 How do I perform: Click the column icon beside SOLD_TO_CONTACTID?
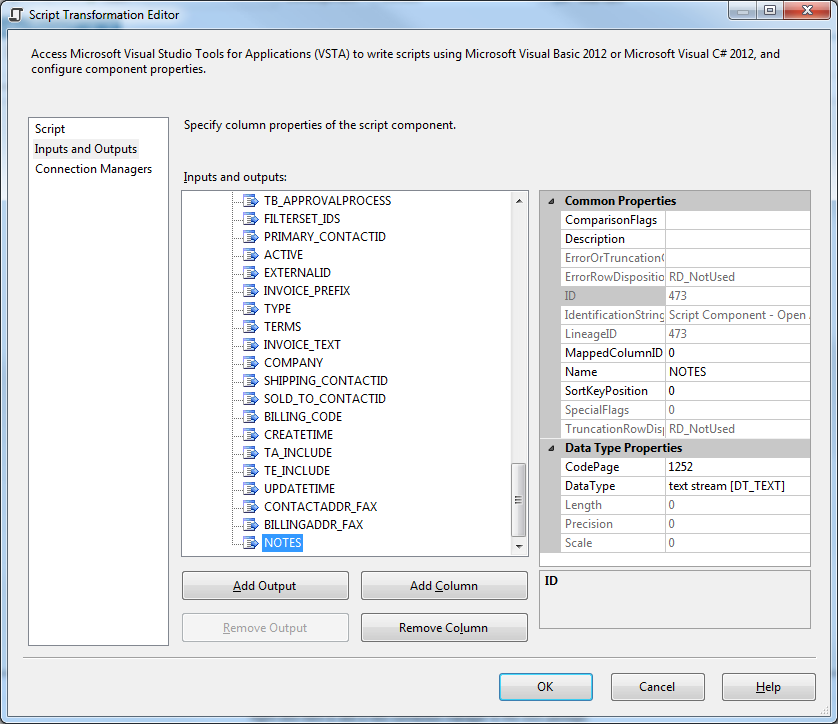click(x=248, y=398)
